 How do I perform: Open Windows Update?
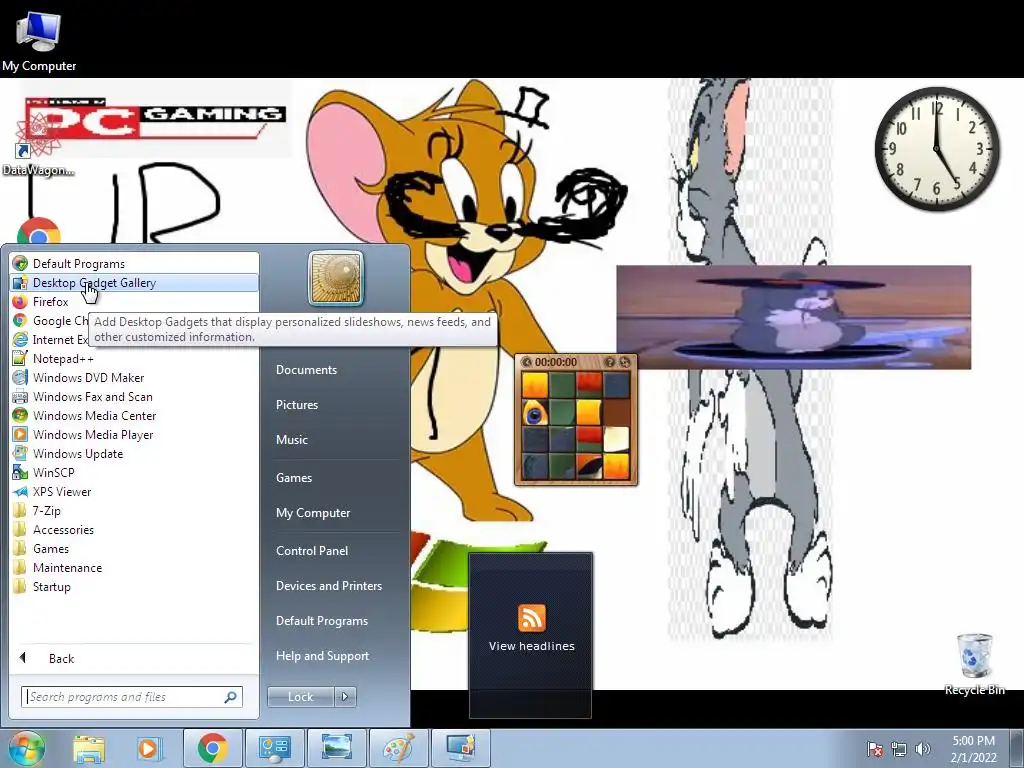[x=134, y=453]
